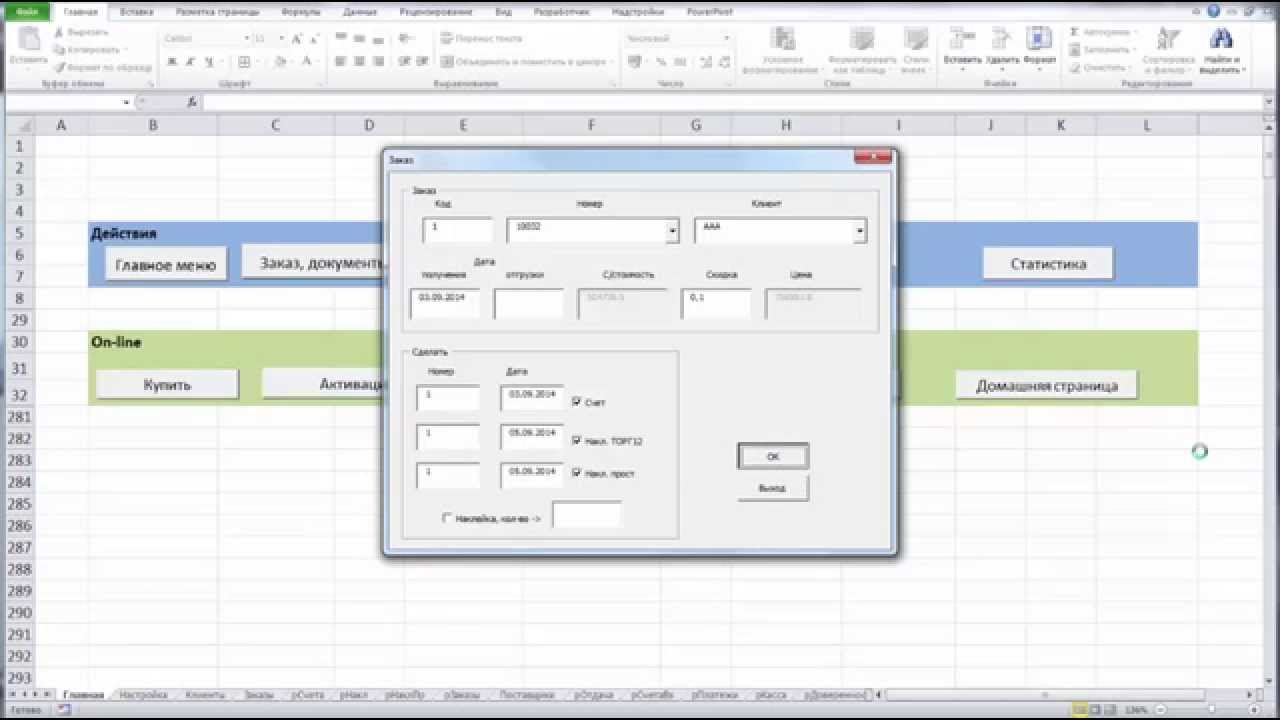Screen dimensions: 1280x720
Task: Open the number format dropdown
Action: click(727, 38)
